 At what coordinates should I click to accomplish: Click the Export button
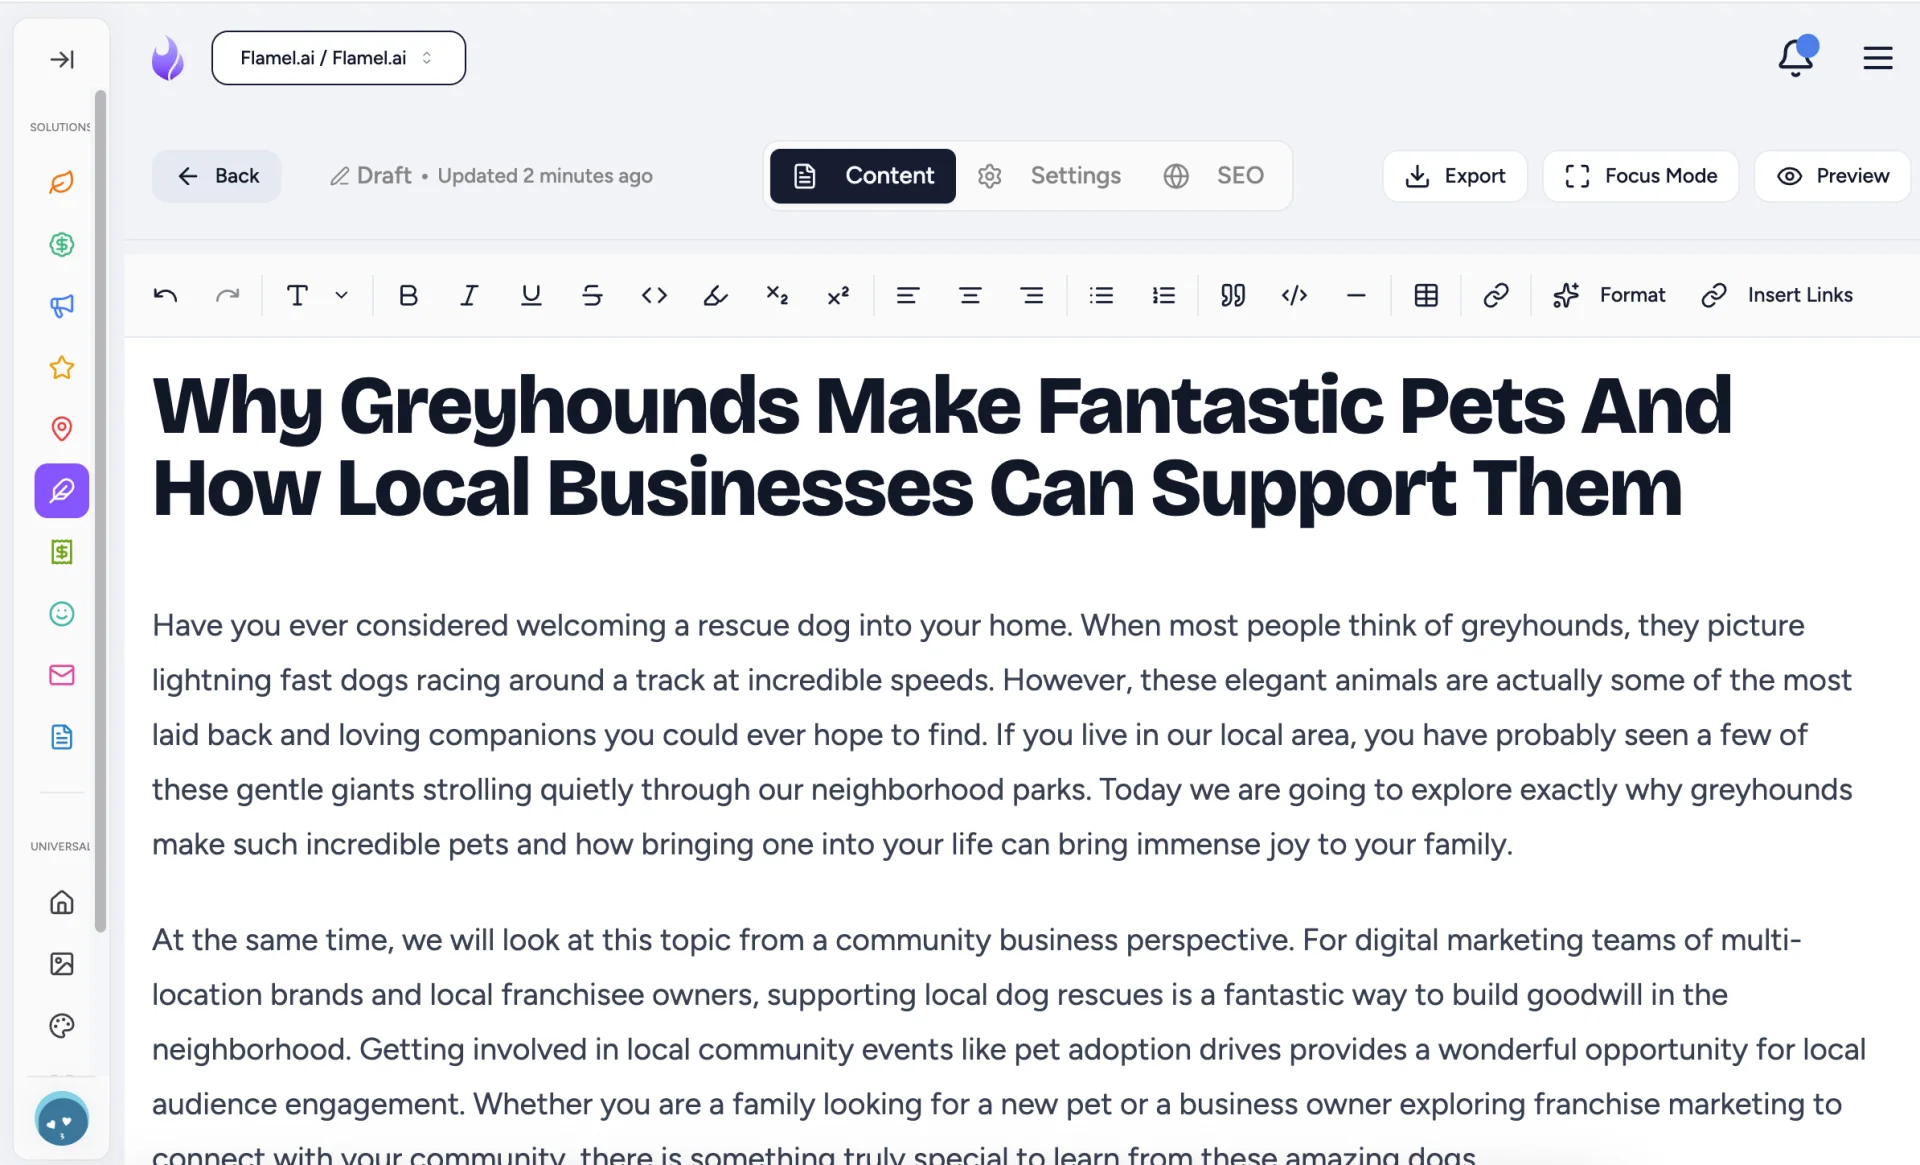tap(1455, 176)
